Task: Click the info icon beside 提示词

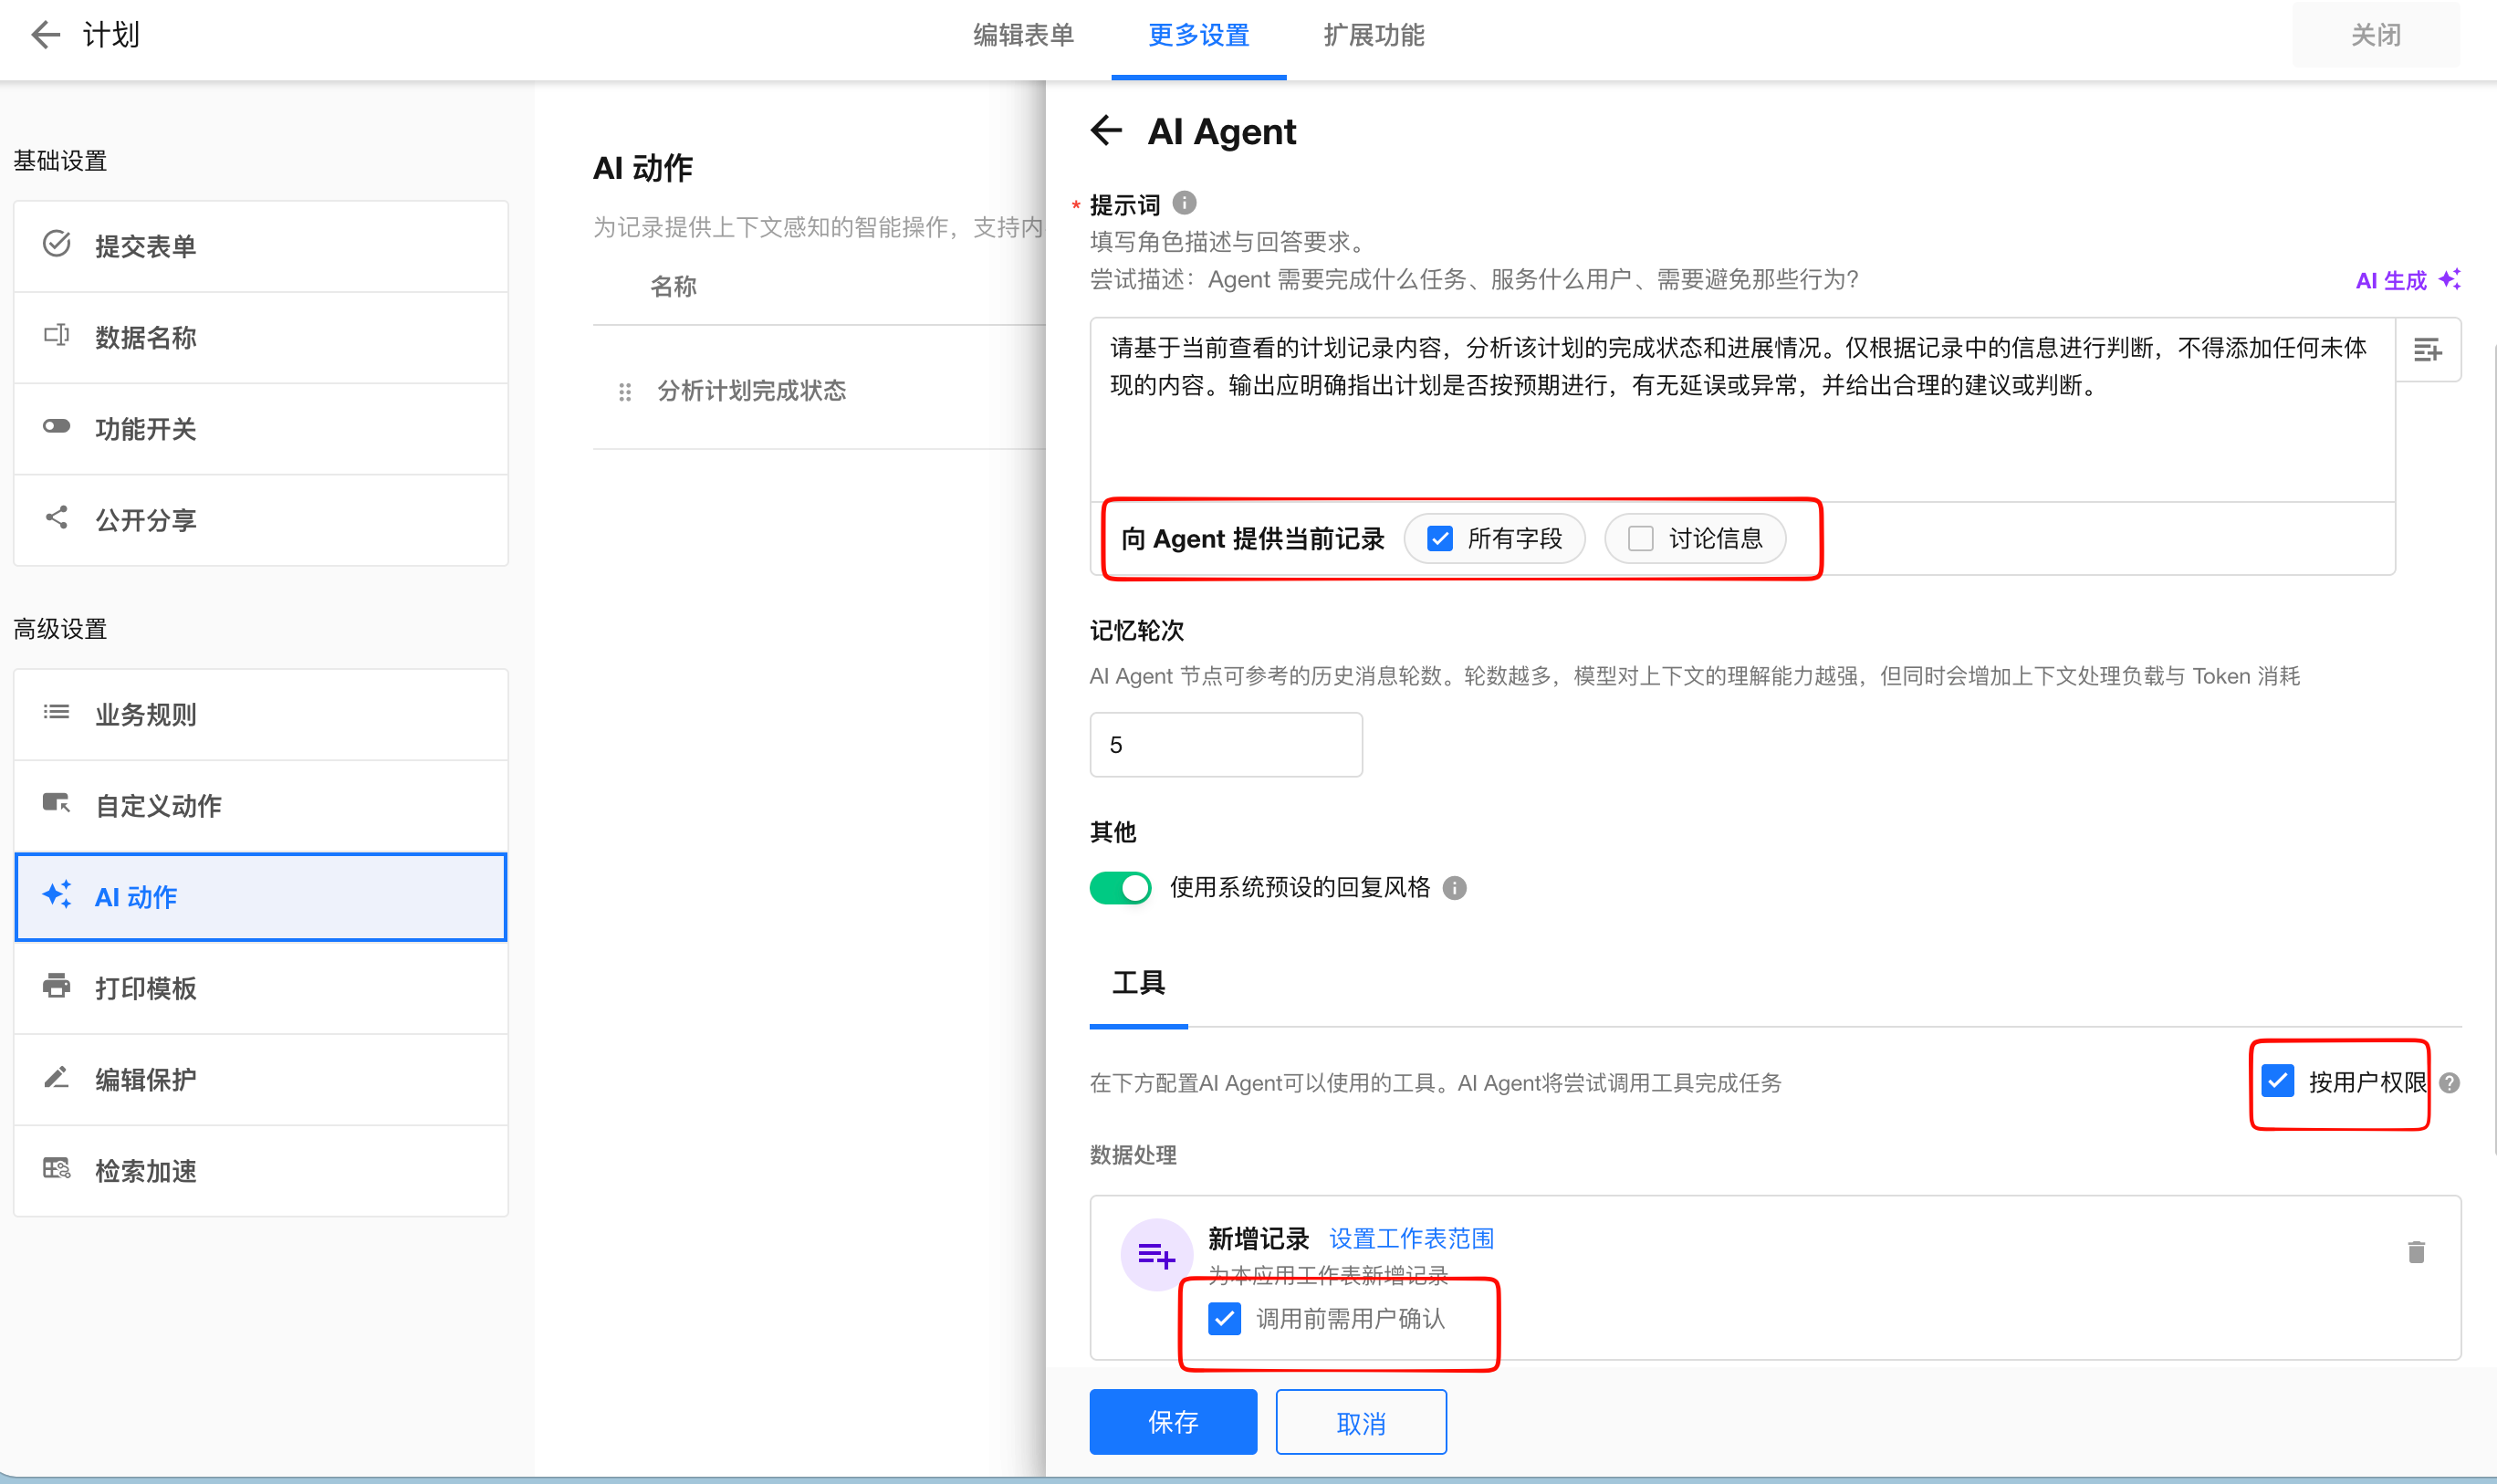Action: (x=1184, y=204)
